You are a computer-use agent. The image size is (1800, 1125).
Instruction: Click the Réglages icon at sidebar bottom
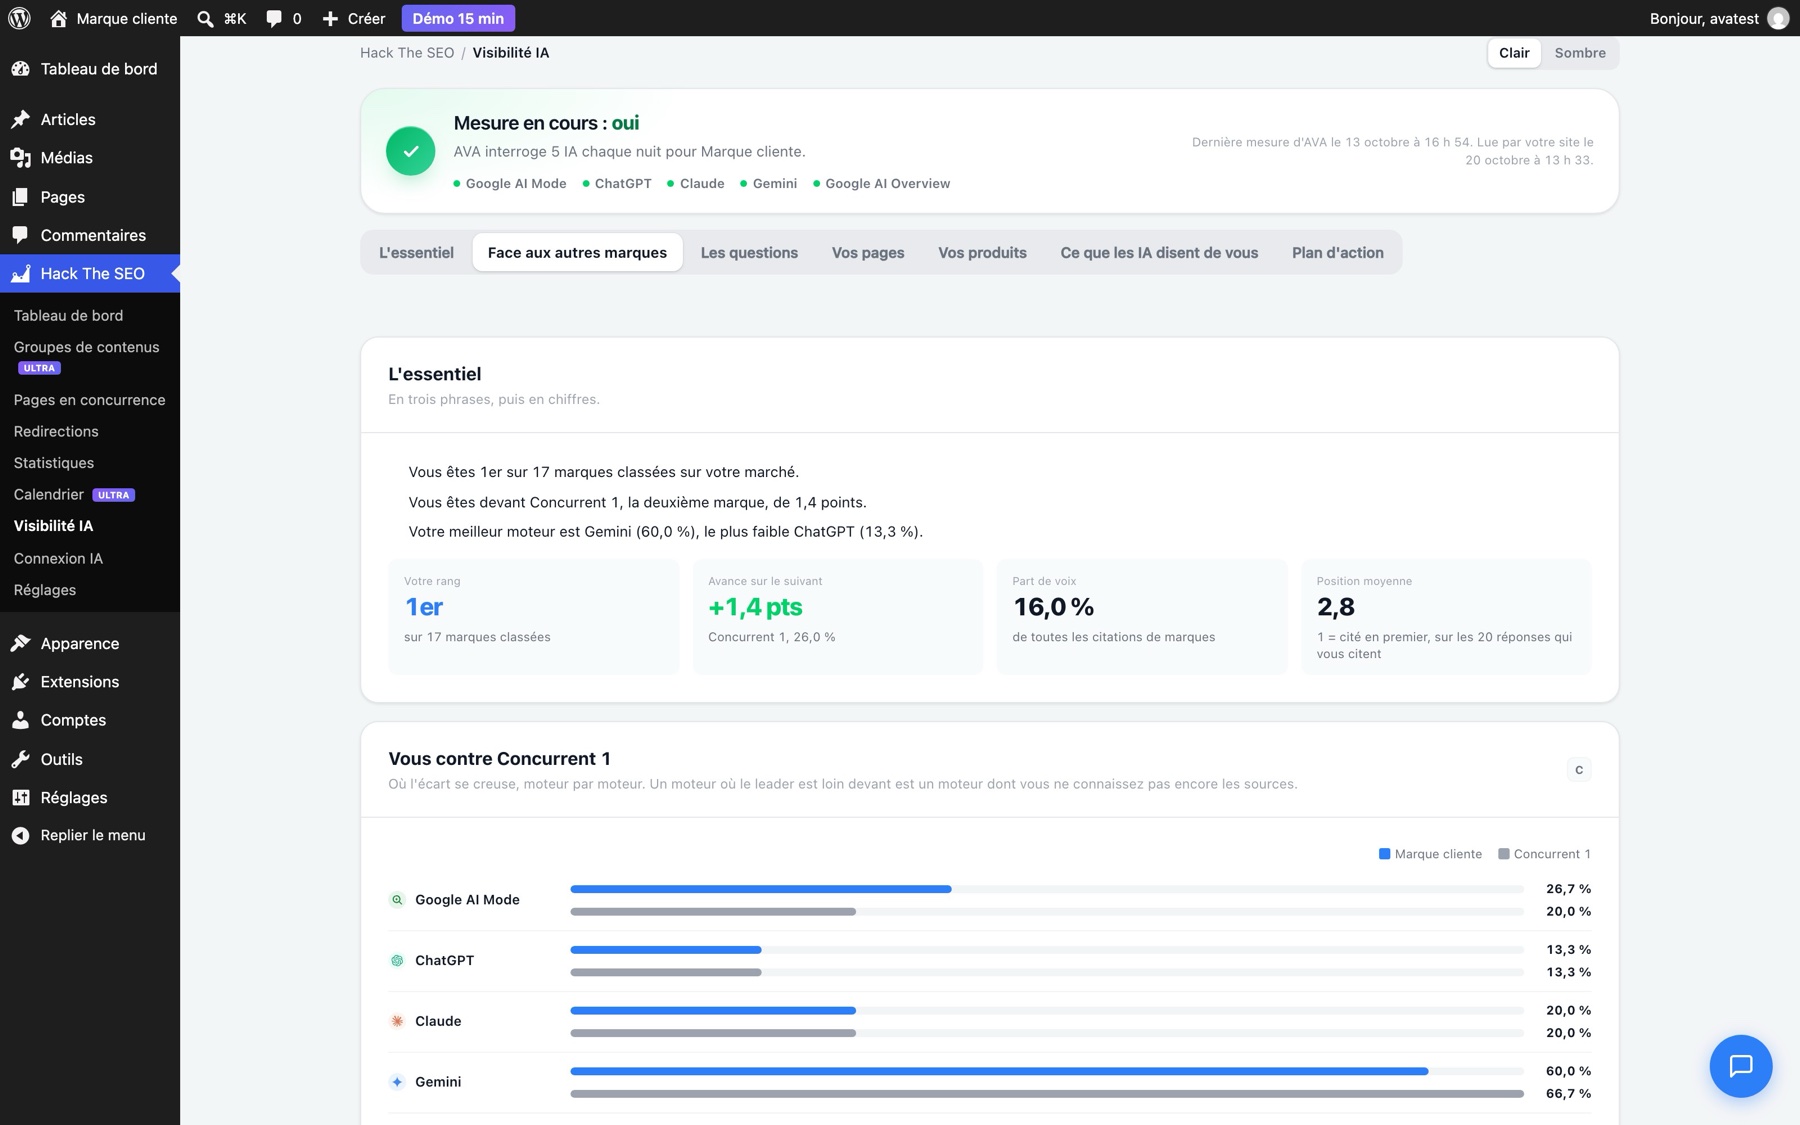click(20, 797)
